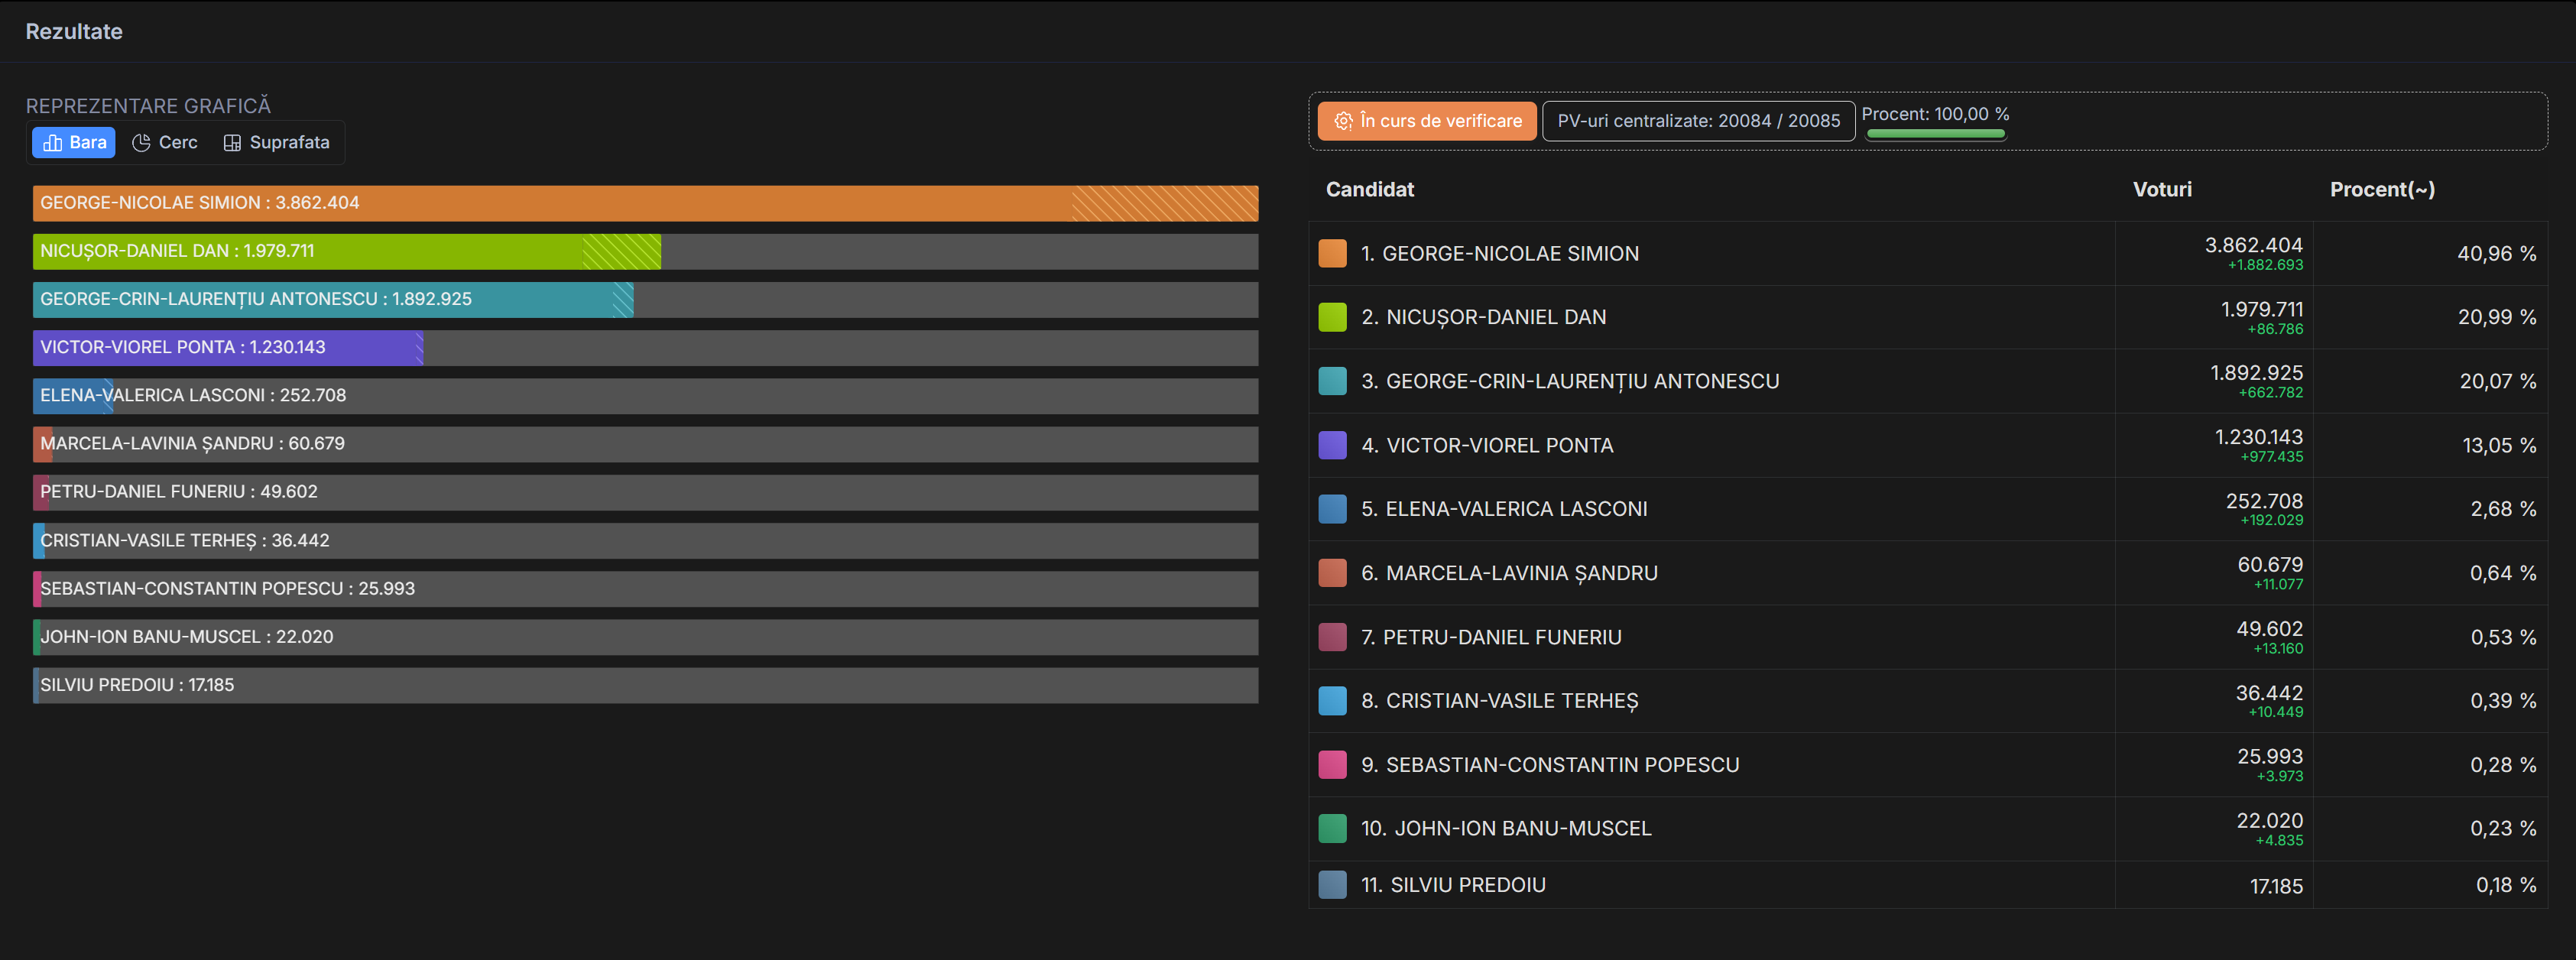Image resolution: width=2576 pixels, height=960 pixels.
Task: Click the Rezultate page heading
Action: (x=74, y=31)
